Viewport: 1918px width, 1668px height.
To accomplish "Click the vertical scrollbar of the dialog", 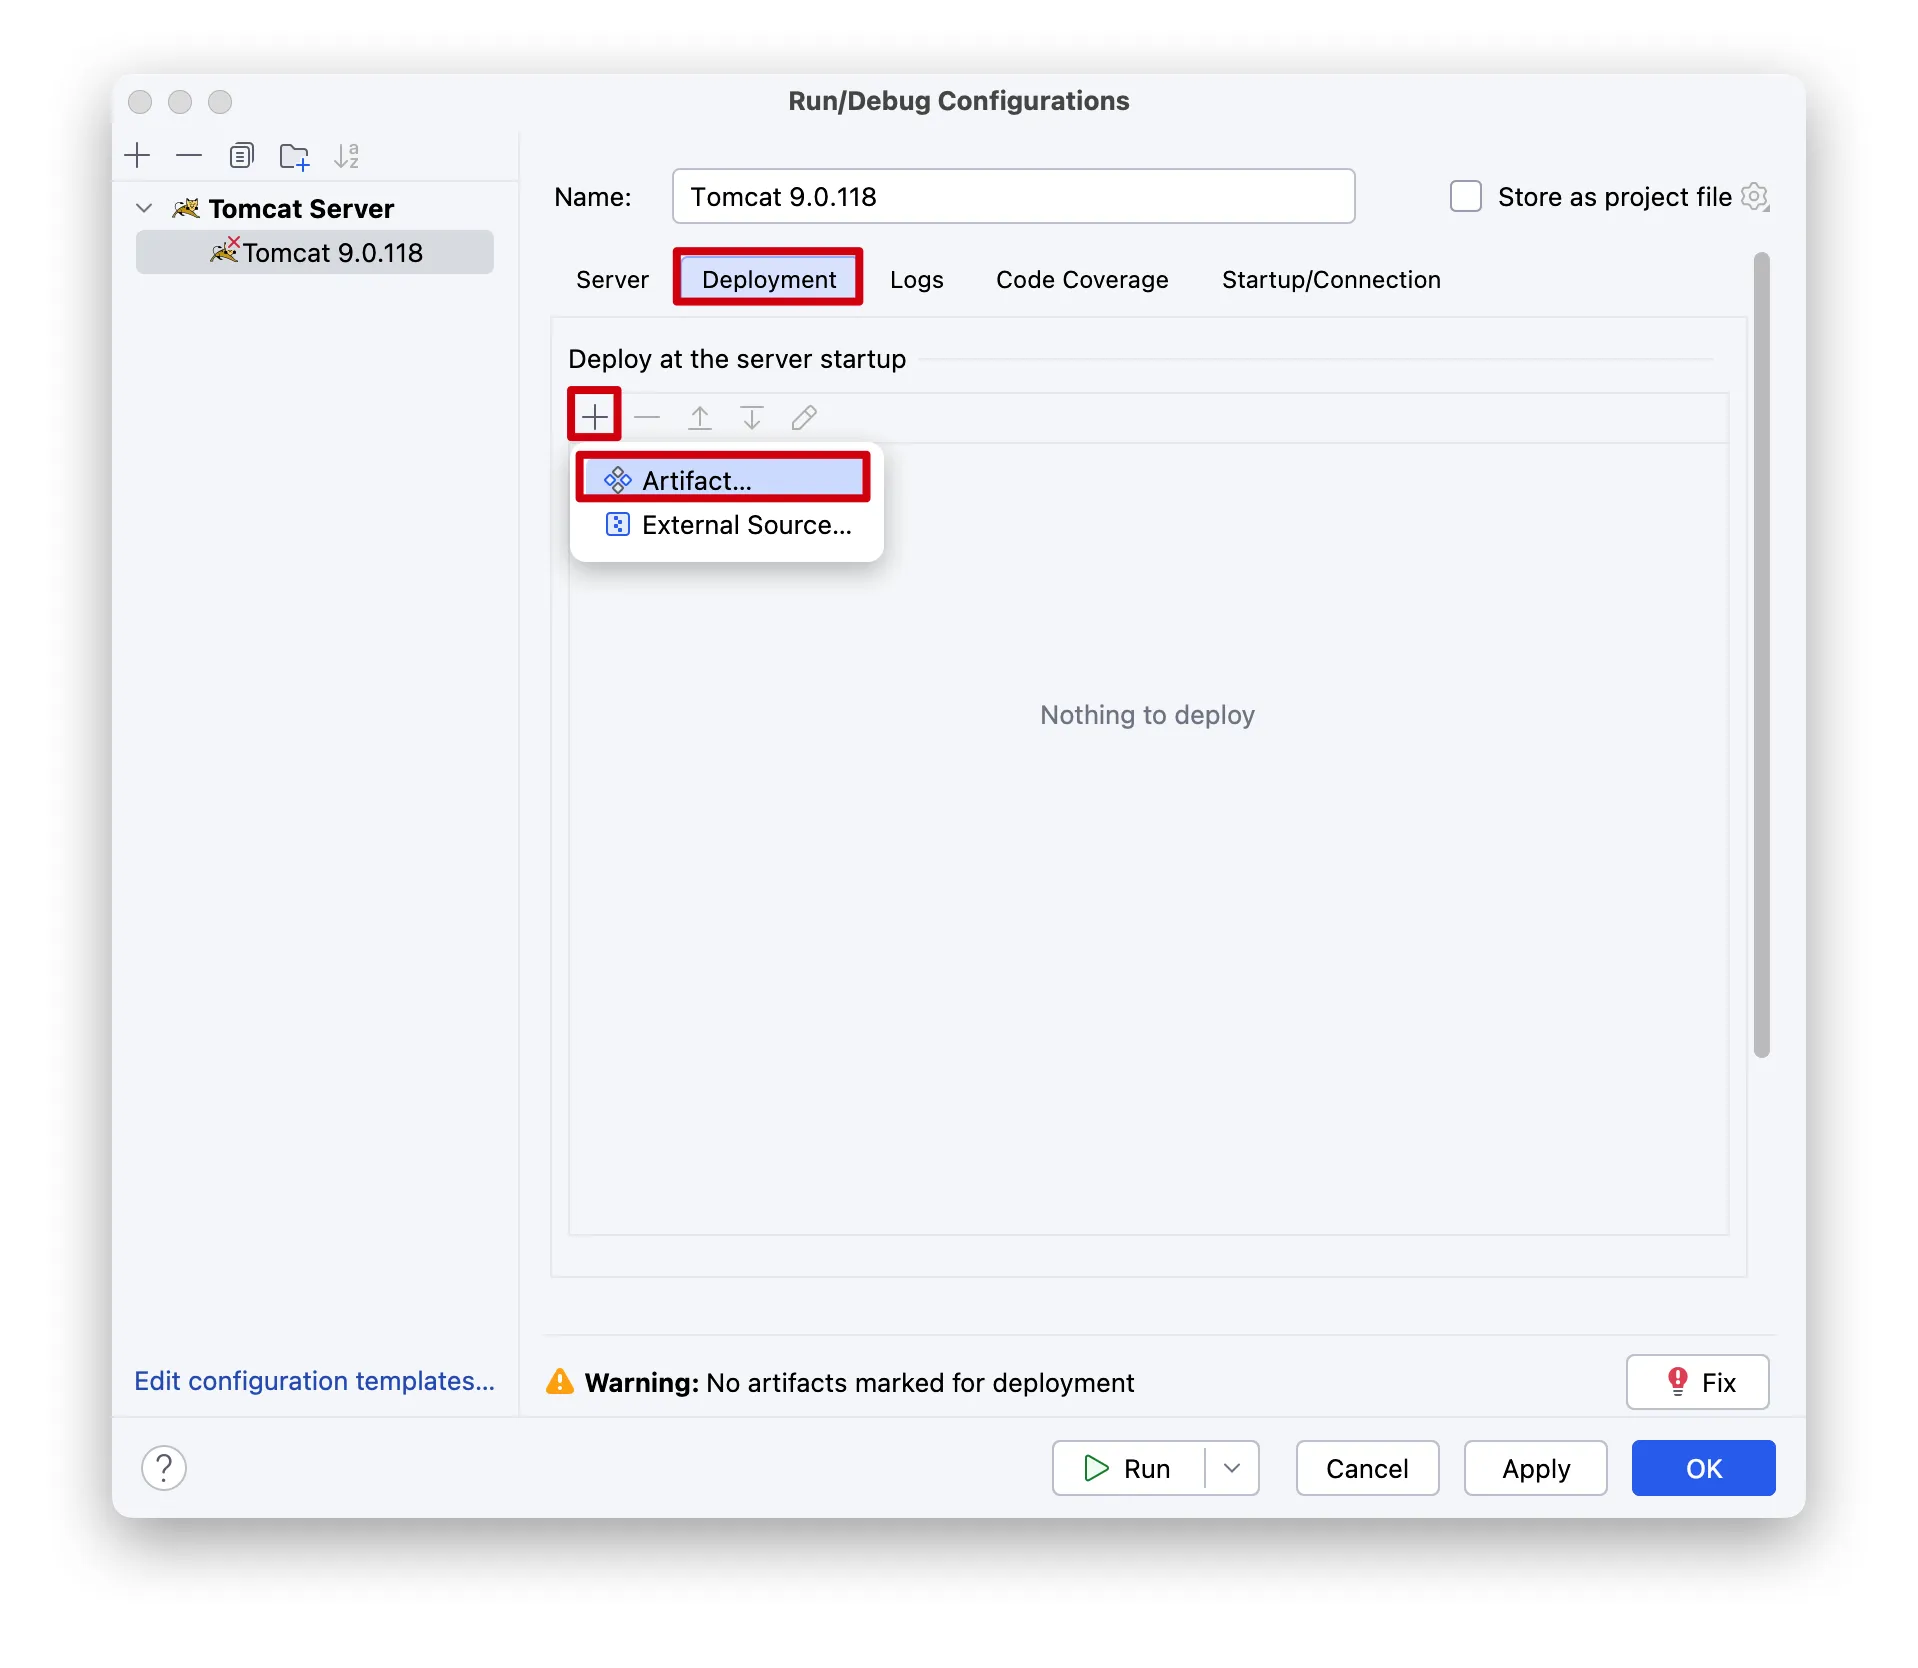I will click(x=1762, y=655).
